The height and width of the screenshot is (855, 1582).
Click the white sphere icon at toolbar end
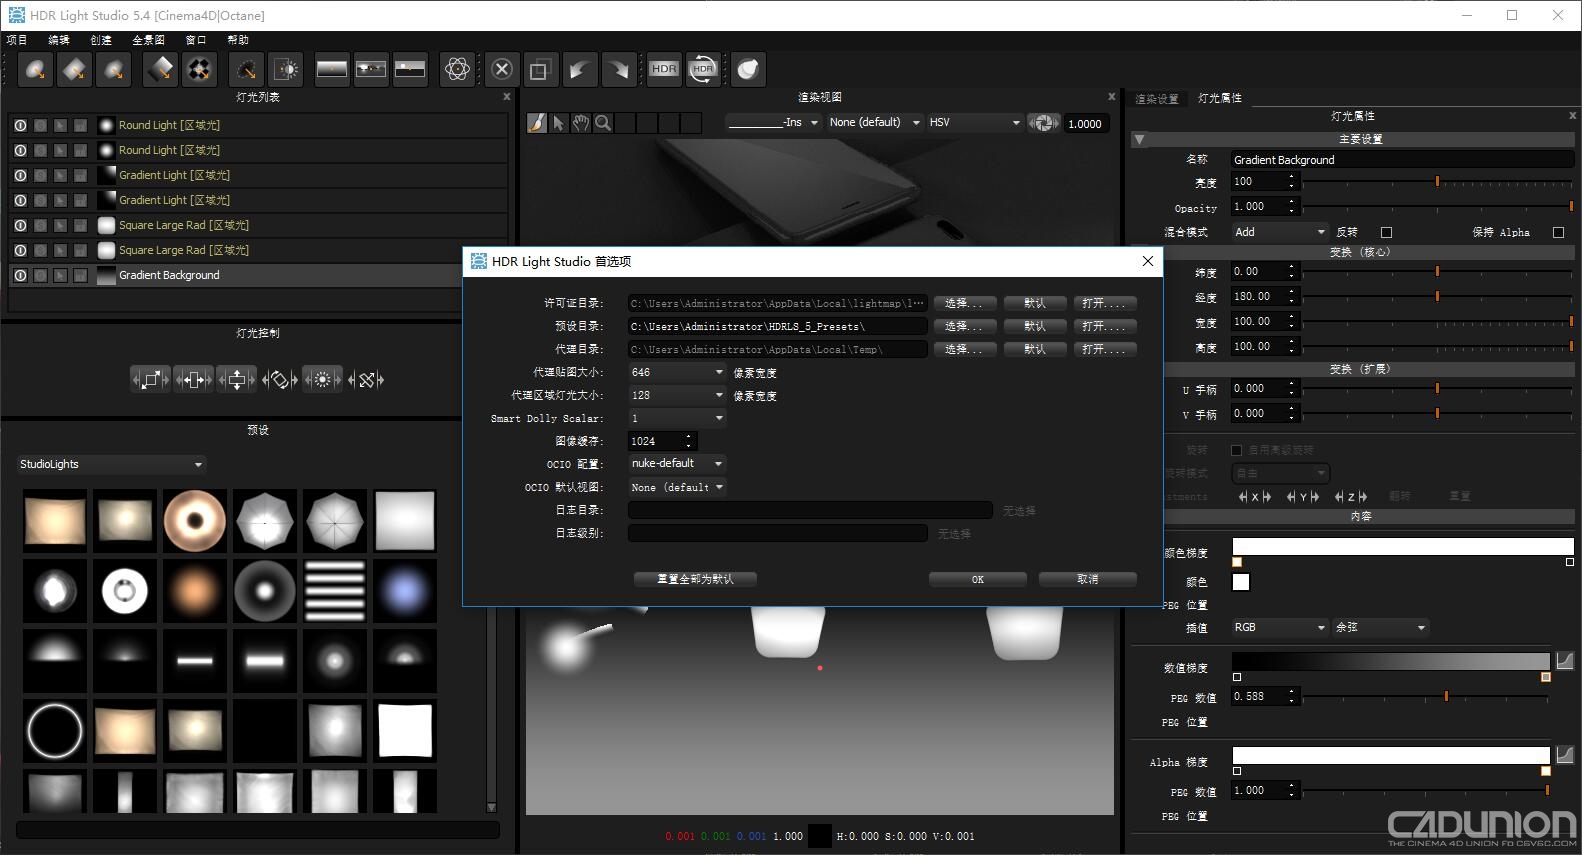coord(748,69)
